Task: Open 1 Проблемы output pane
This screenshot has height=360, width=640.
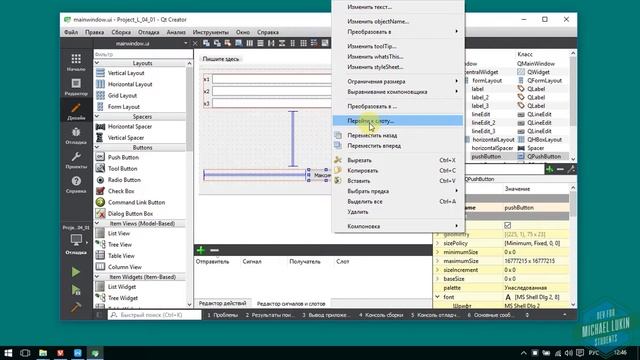Action: click(222, 315)
